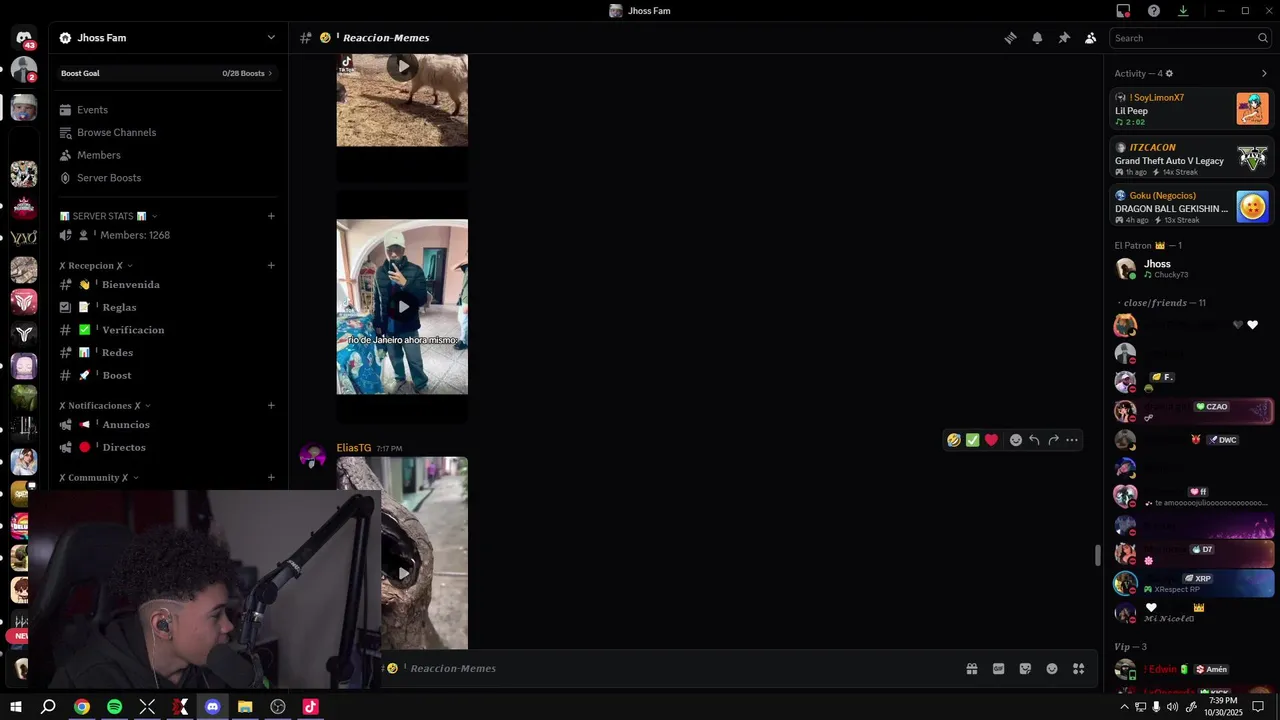Open Add Reaction smiley on message
The height and width of the screenshot is (720, 1280).
(x=1016, y=440)
